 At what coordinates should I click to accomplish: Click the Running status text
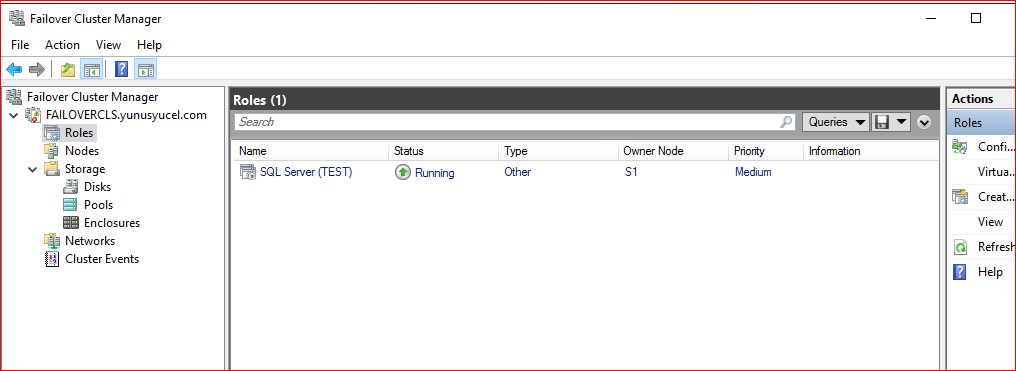coord(434,173)
